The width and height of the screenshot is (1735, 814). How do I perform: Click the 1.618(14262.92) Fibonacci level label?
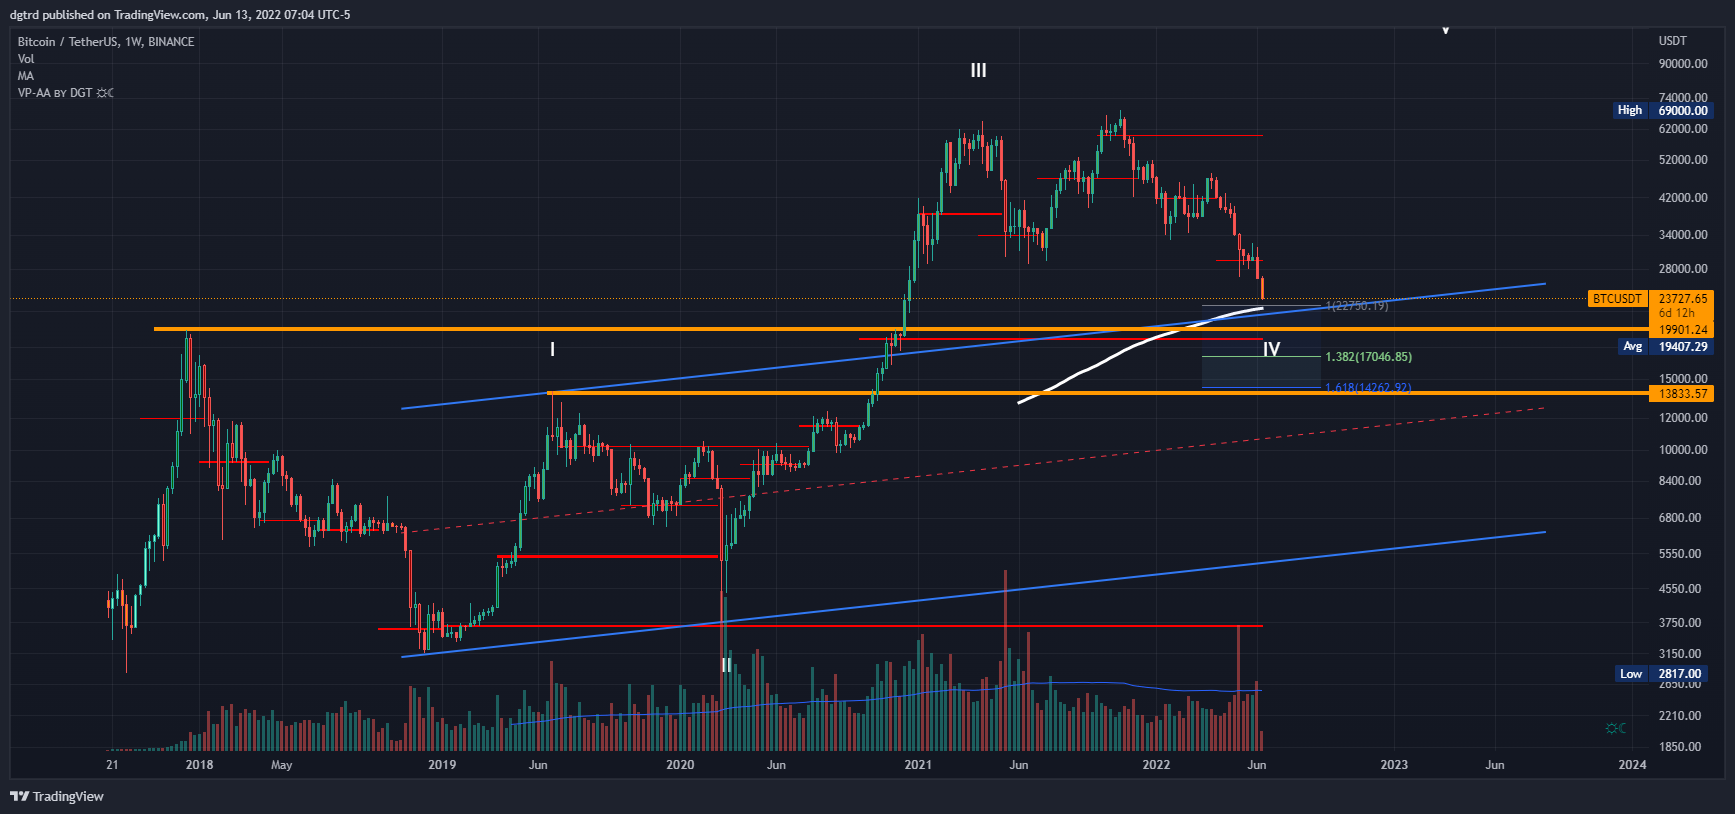pos(1368,388)
